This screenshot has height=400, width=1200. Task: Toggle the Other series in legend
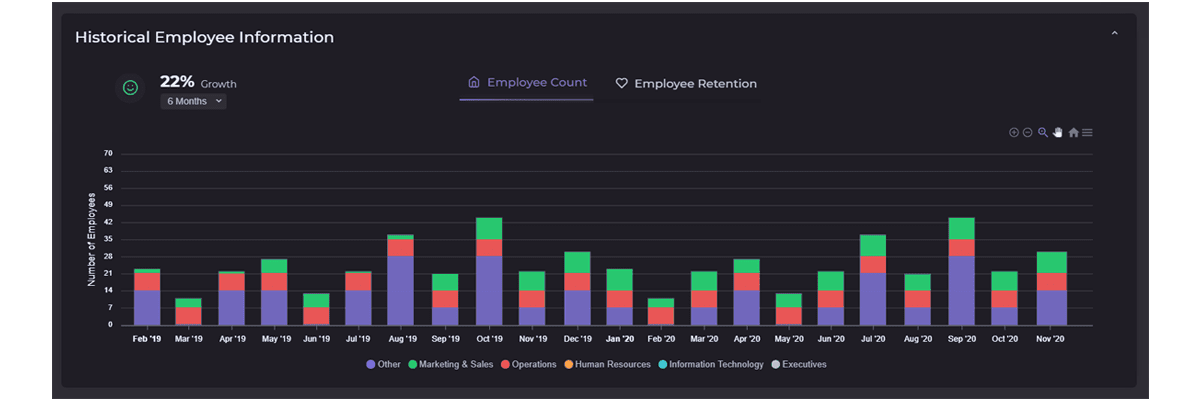pos(383,365)
